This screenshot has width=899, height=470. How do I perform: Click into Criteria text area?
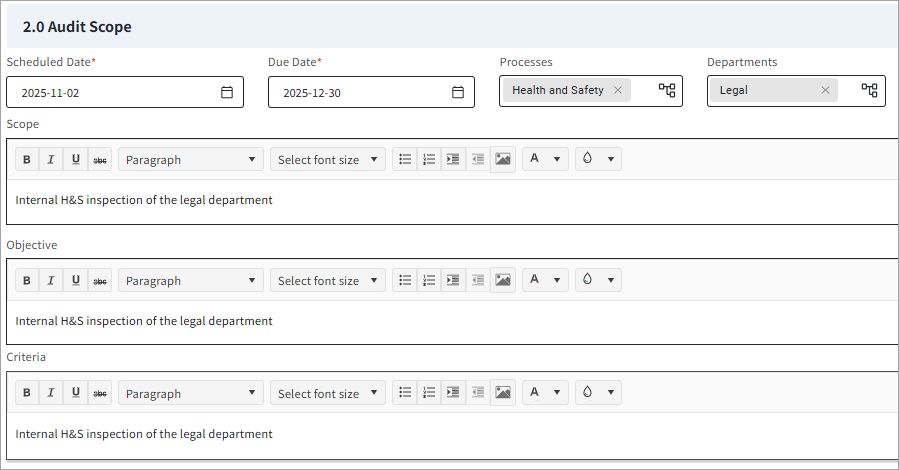(x=453, y=436)
